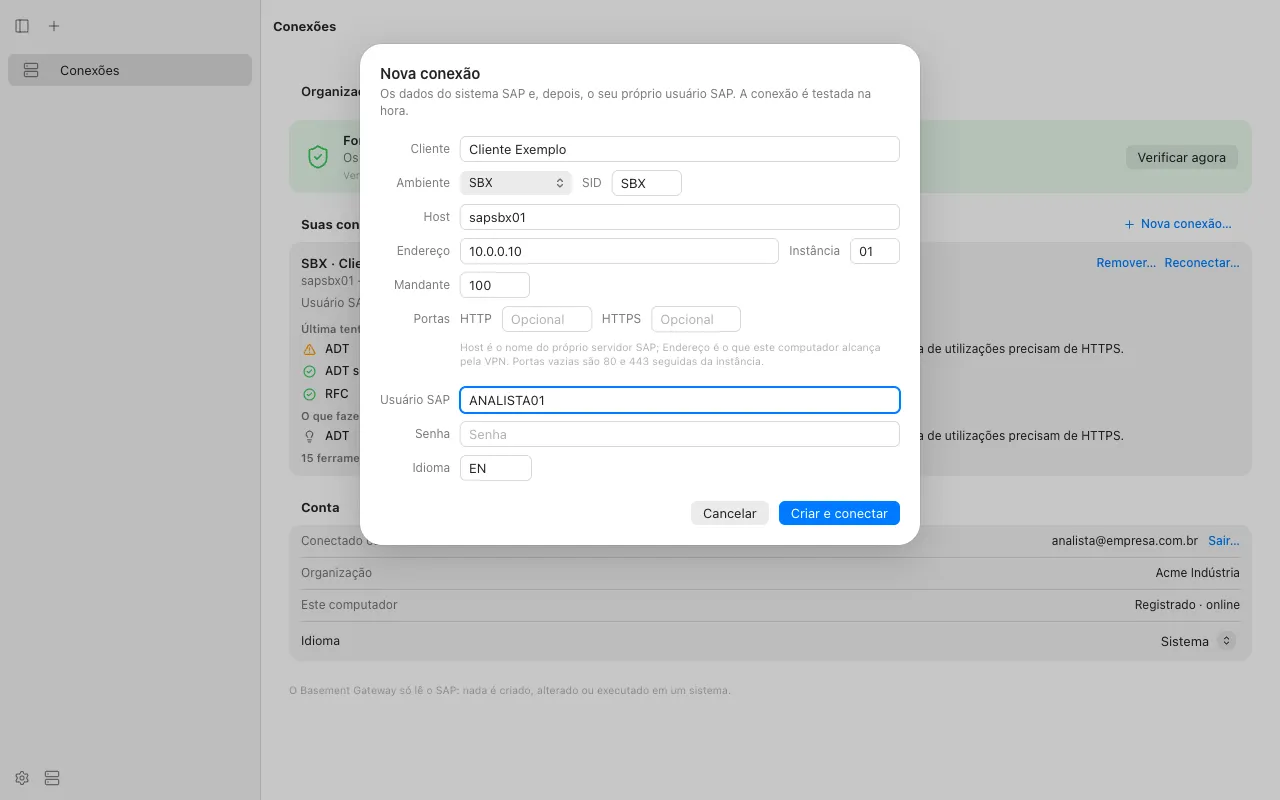Click the Nova conexão dialog heading

pyautogui.click(x=430, y=73)
